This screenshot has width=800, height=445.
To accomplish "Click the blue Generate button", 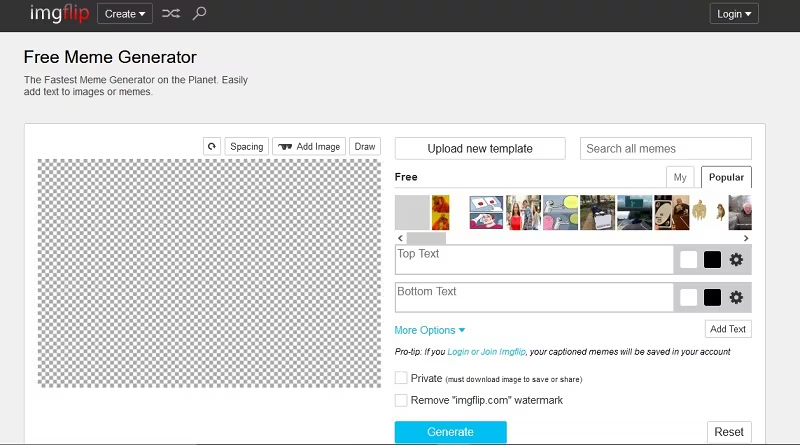I will pos(451,432).
